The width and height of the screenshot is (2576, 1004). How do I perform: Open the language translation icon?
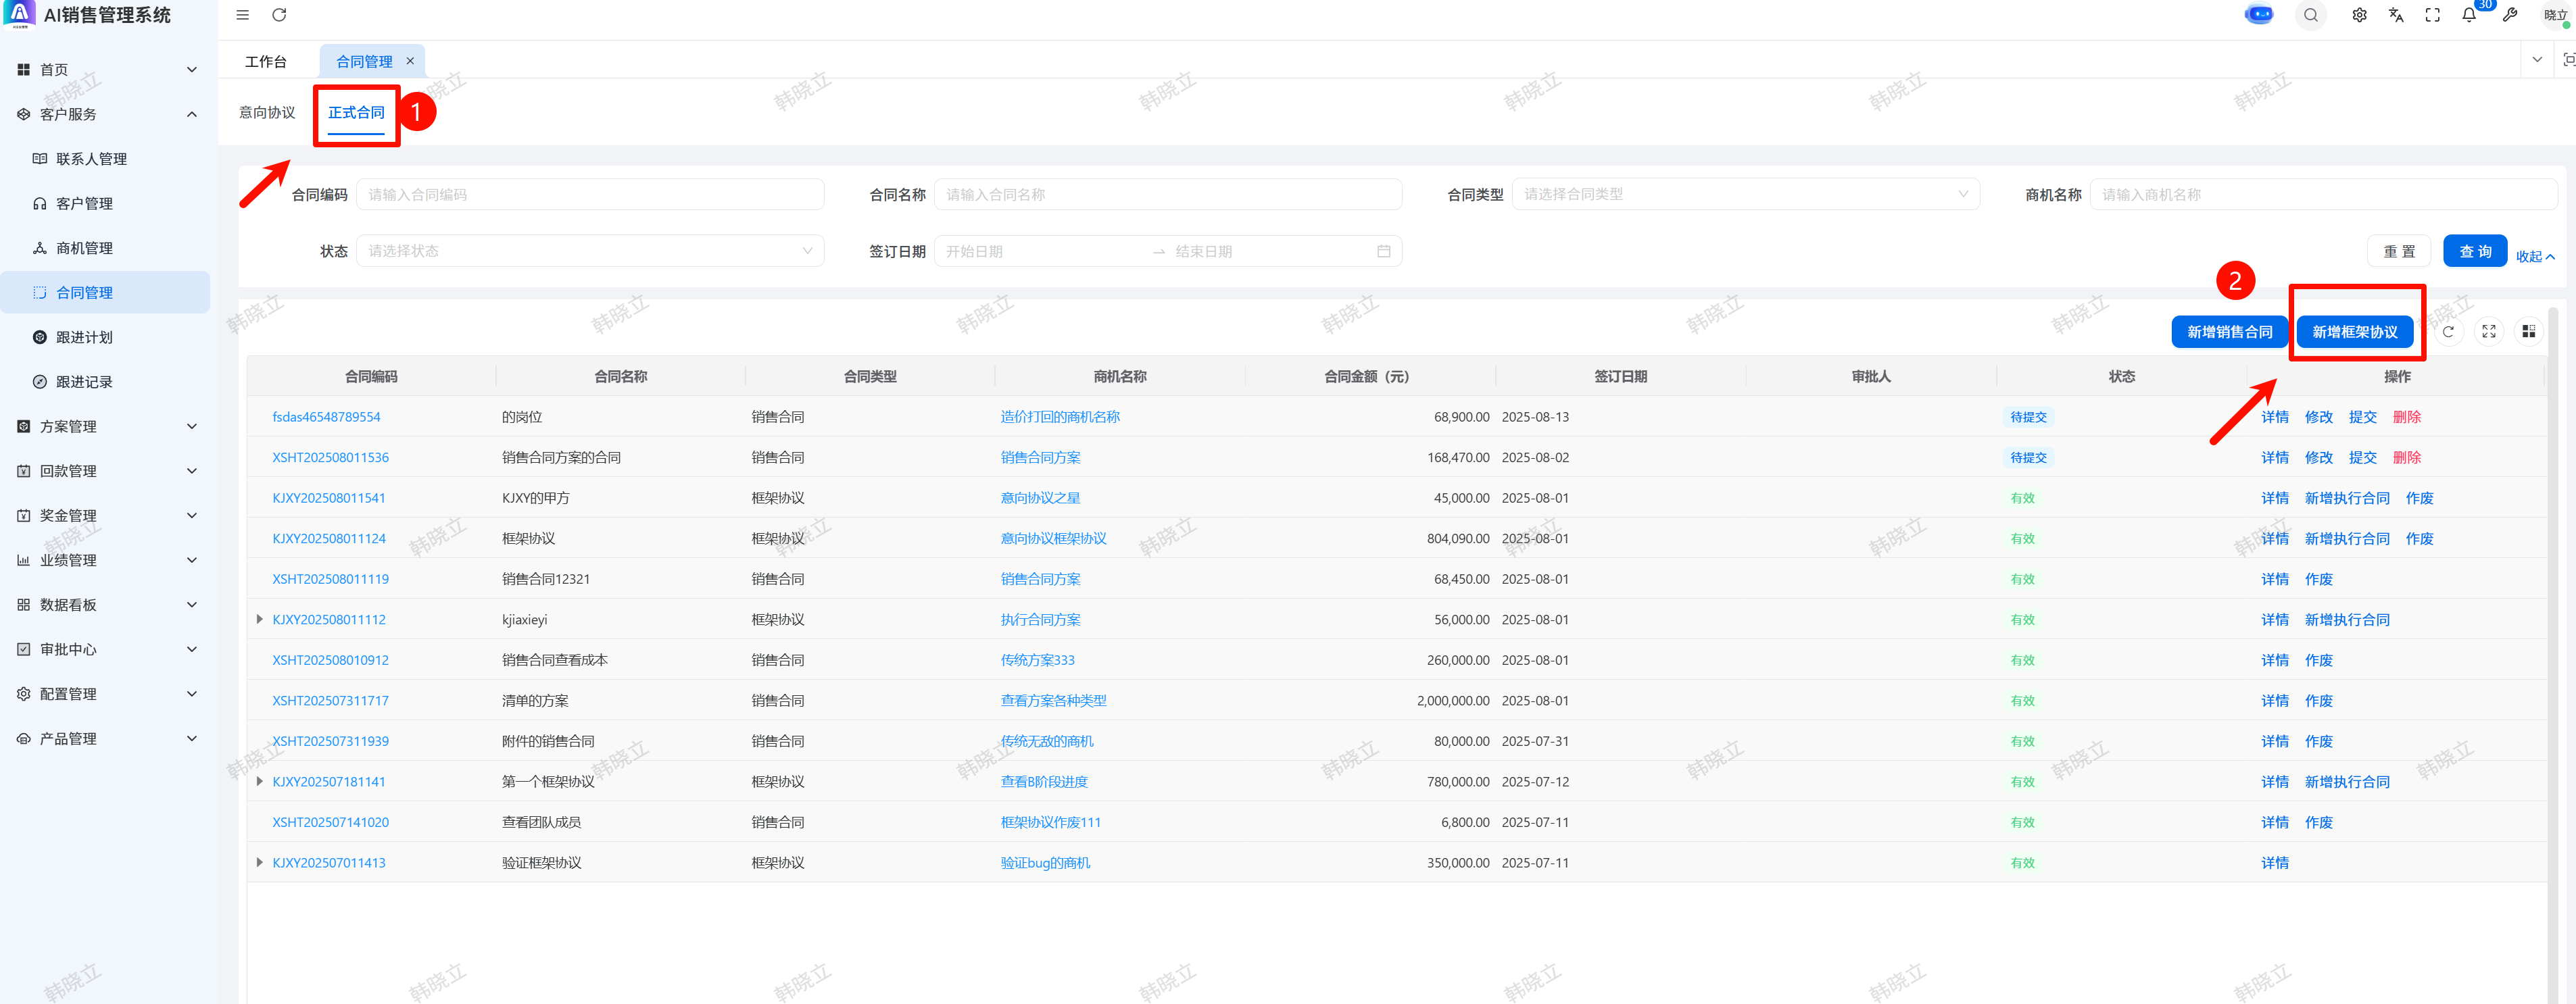tap(2395, 15)
